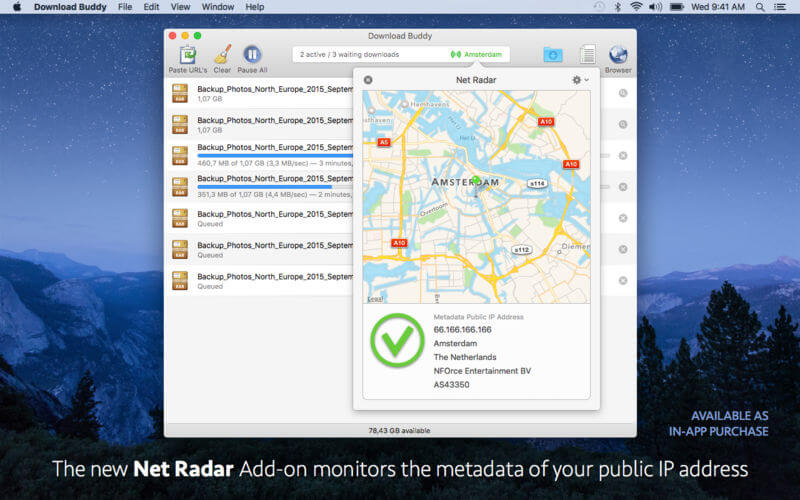The width and height of the screenshot is (800, 500).
Task: Click the Download Buddy window title
Action: 400,36
